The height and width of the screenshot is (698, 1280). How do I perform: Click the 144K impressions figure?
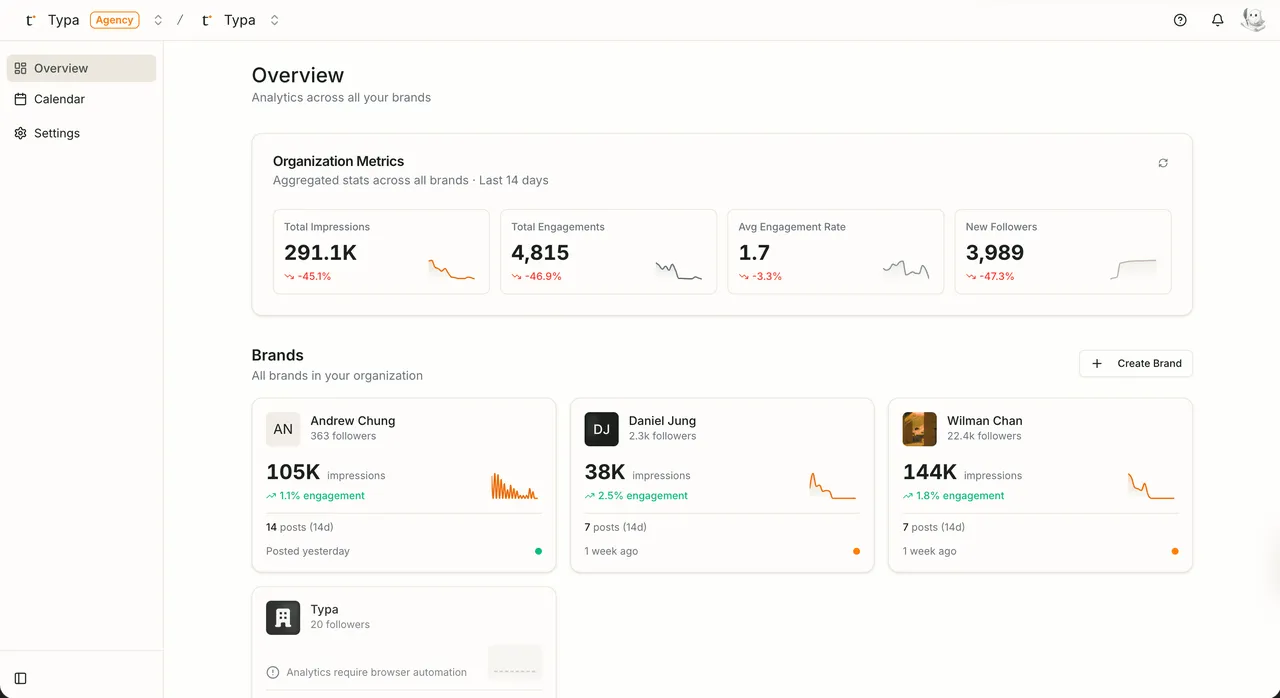[x=930, y=472]
